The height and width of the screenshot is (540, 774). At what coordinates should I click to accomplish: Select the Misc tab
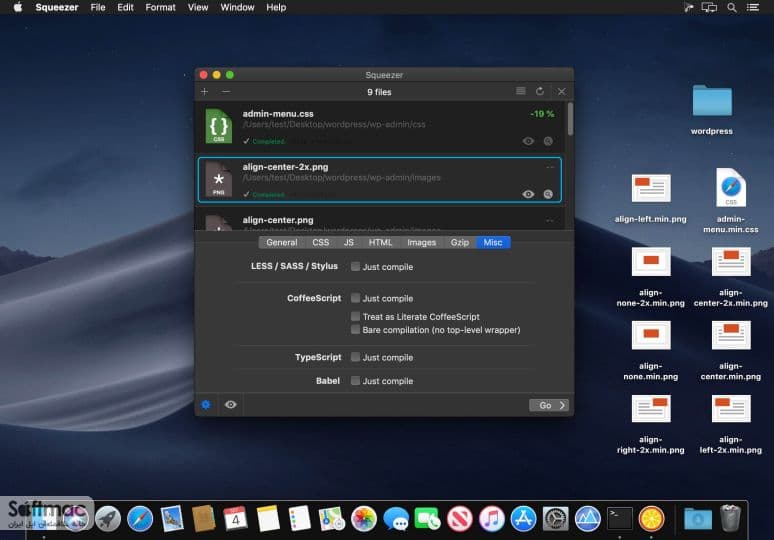493,242
